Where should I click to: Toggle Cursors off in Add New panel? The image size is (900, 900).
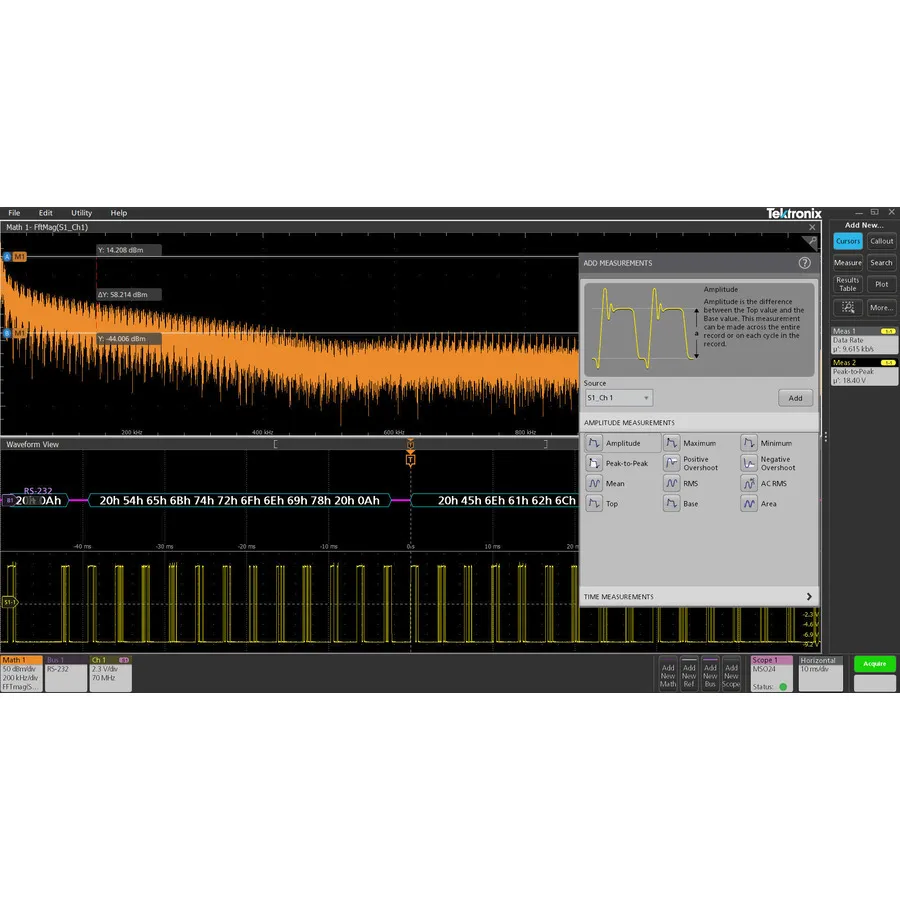pyautogui.click(x=847, y=241)
